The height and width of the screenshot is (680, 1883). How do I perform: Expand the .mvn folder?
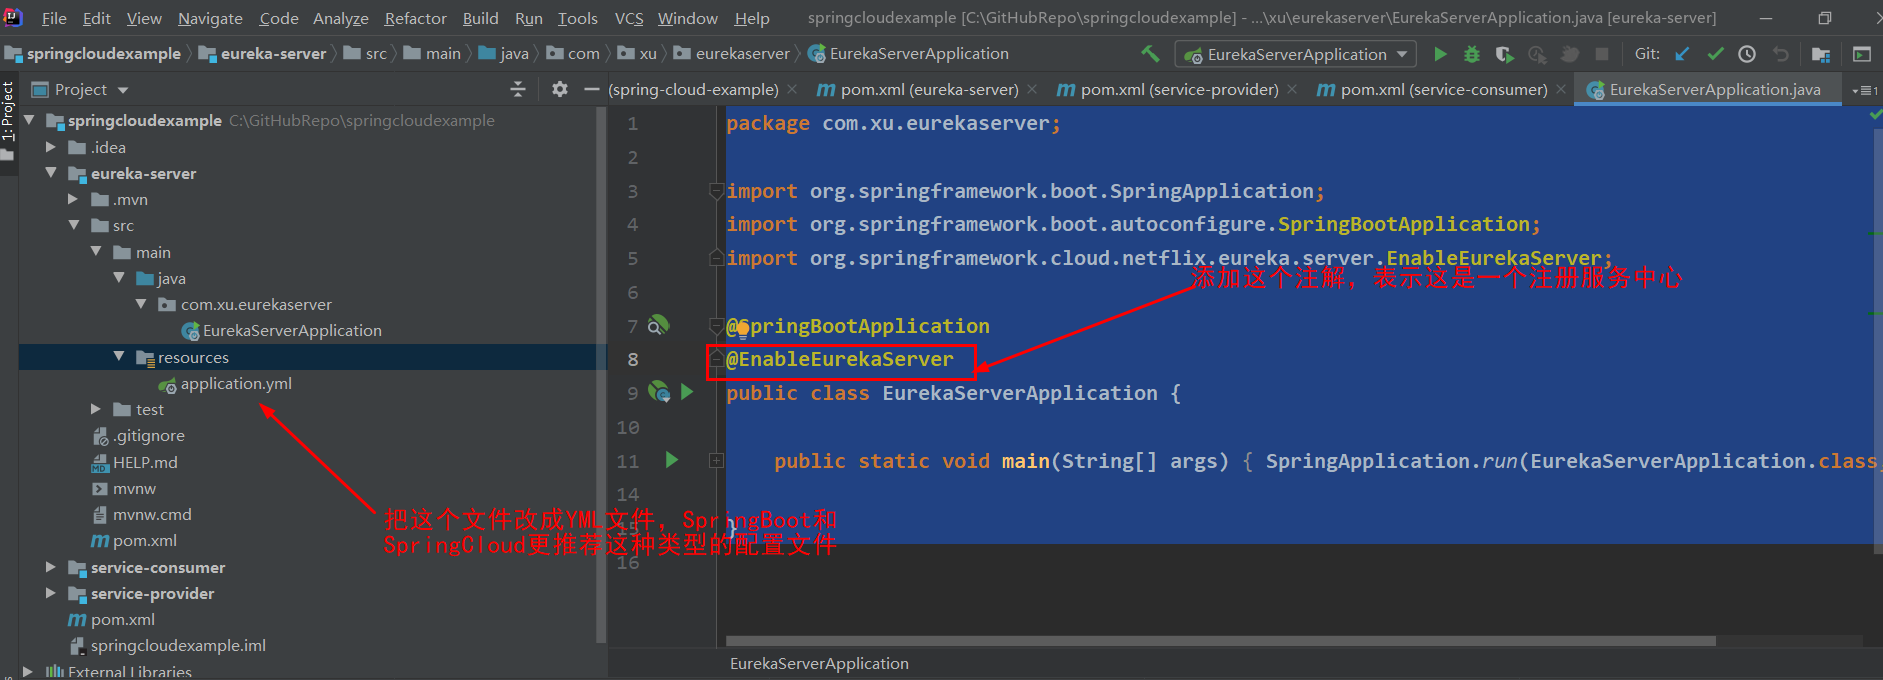[x=73, y=199]
